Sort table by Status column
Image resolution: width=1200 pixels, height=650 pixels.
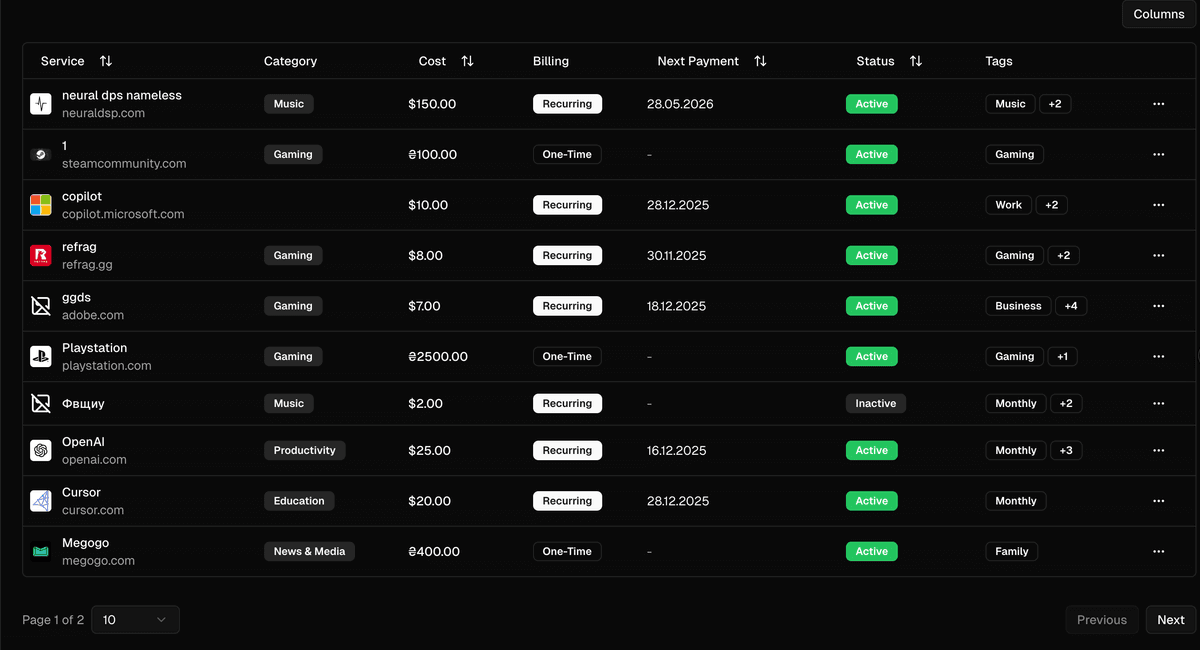tap(915, 61)
